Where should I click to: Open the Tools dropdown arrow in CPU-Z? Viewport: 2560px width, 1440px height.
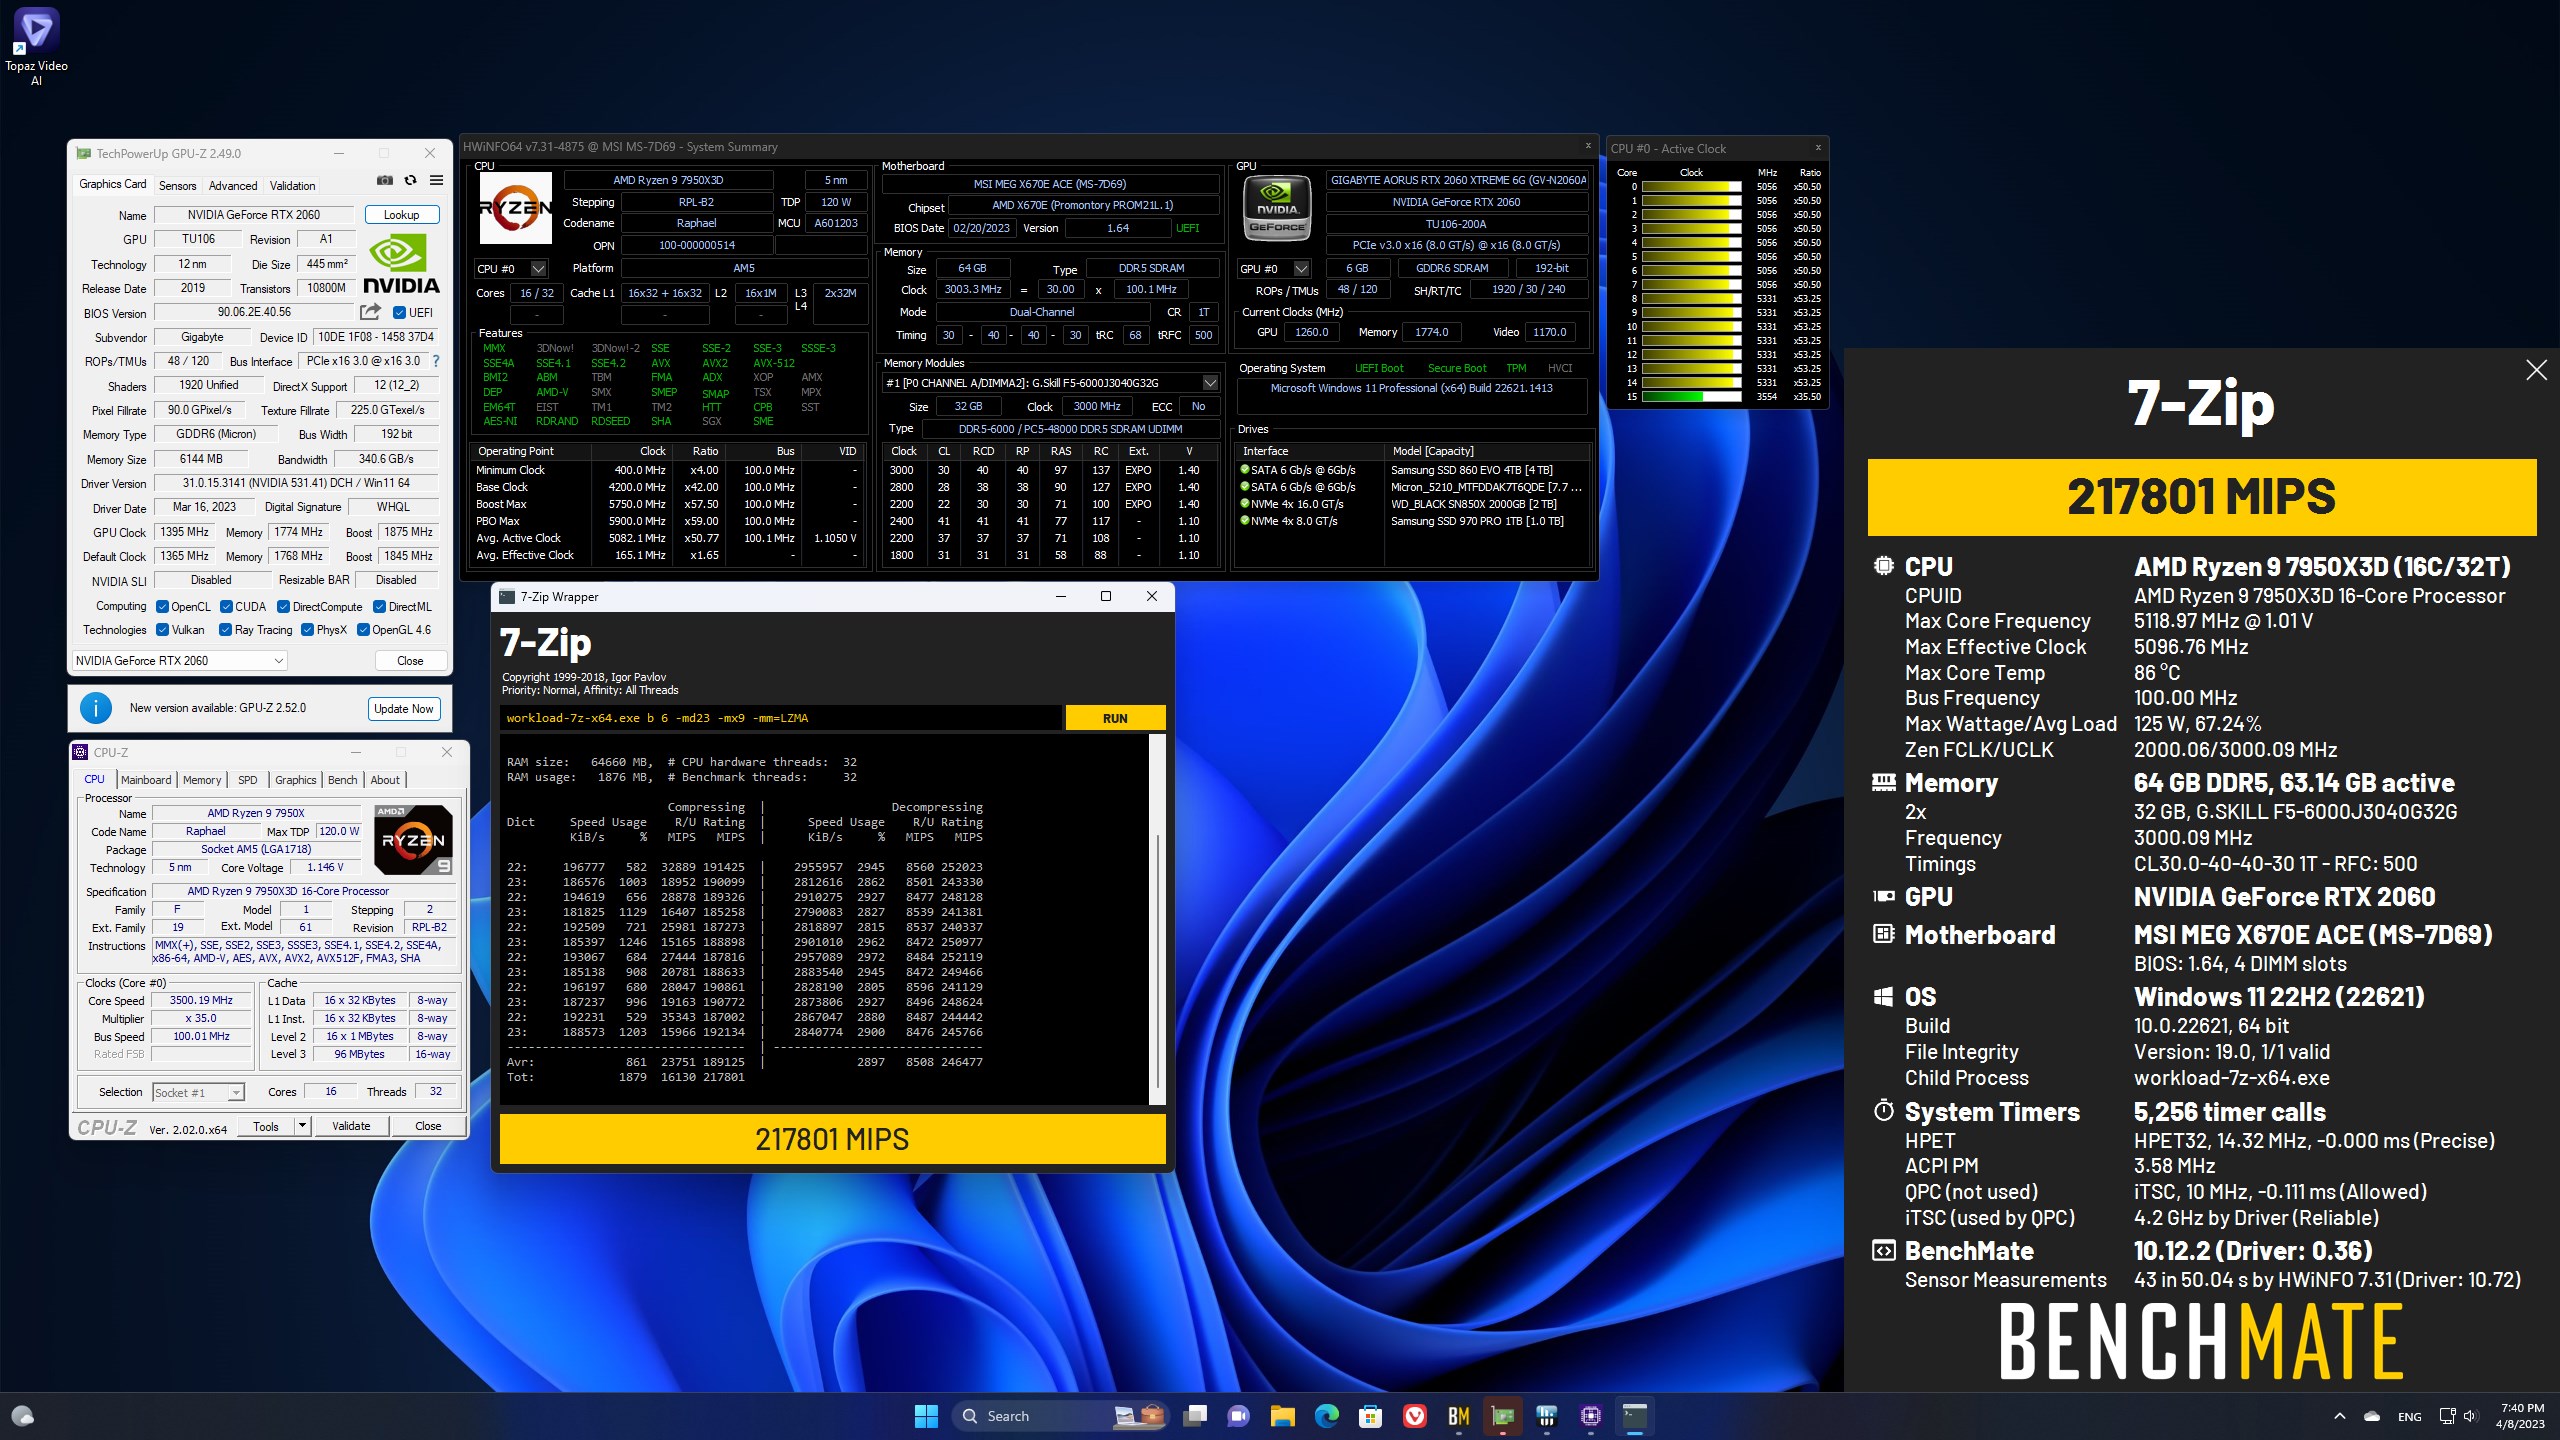(302, 1126)
